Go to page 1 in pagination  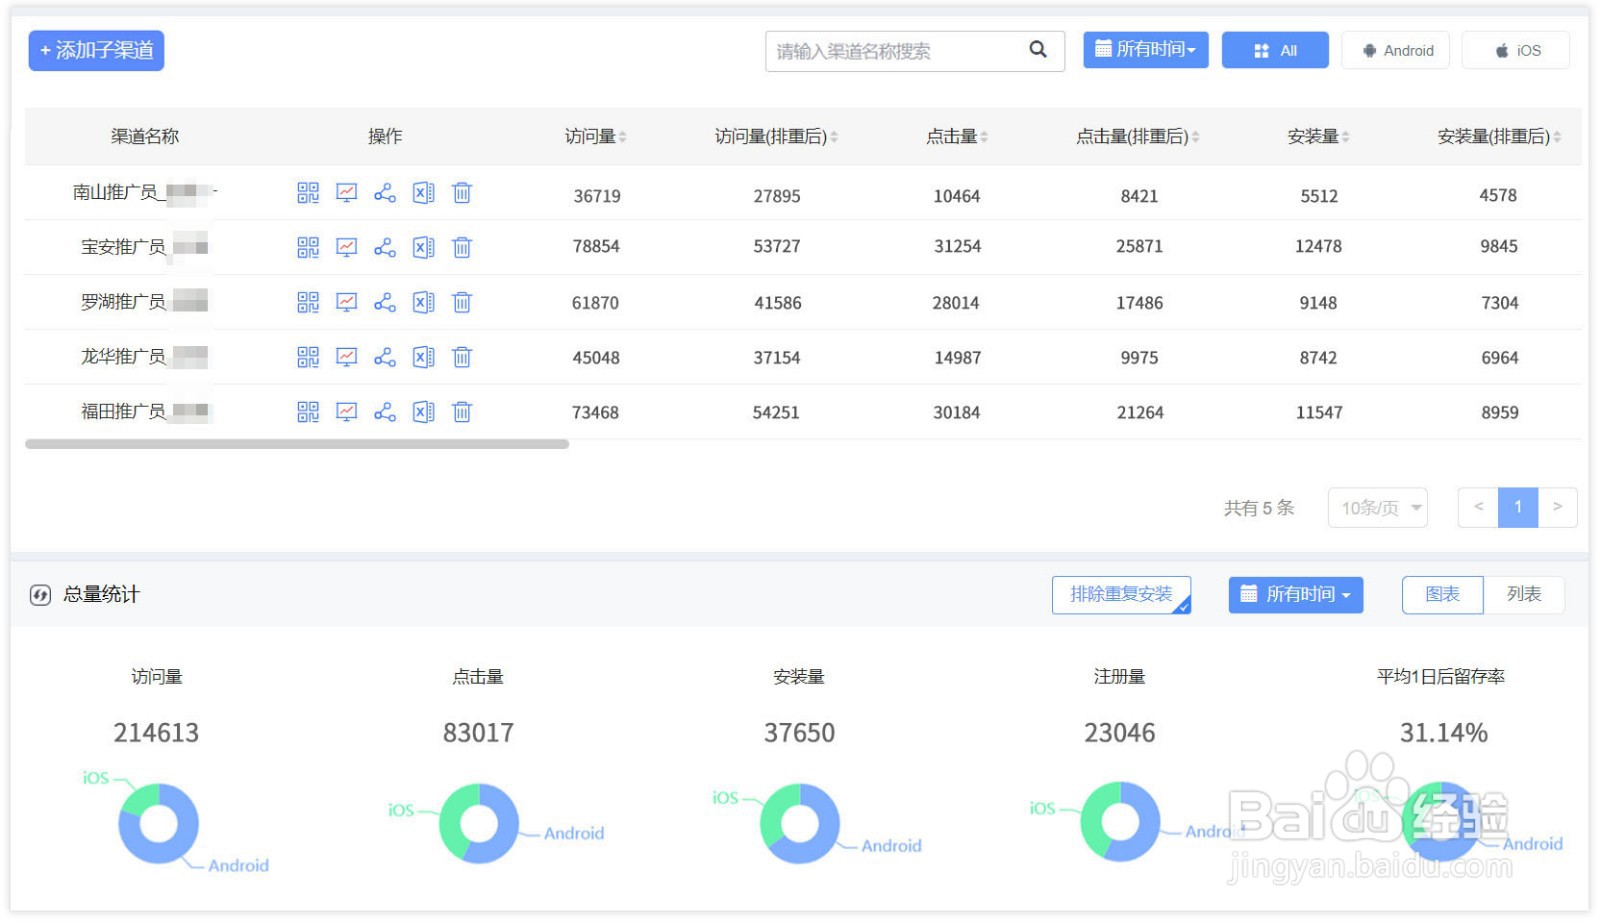point(1518,508)
